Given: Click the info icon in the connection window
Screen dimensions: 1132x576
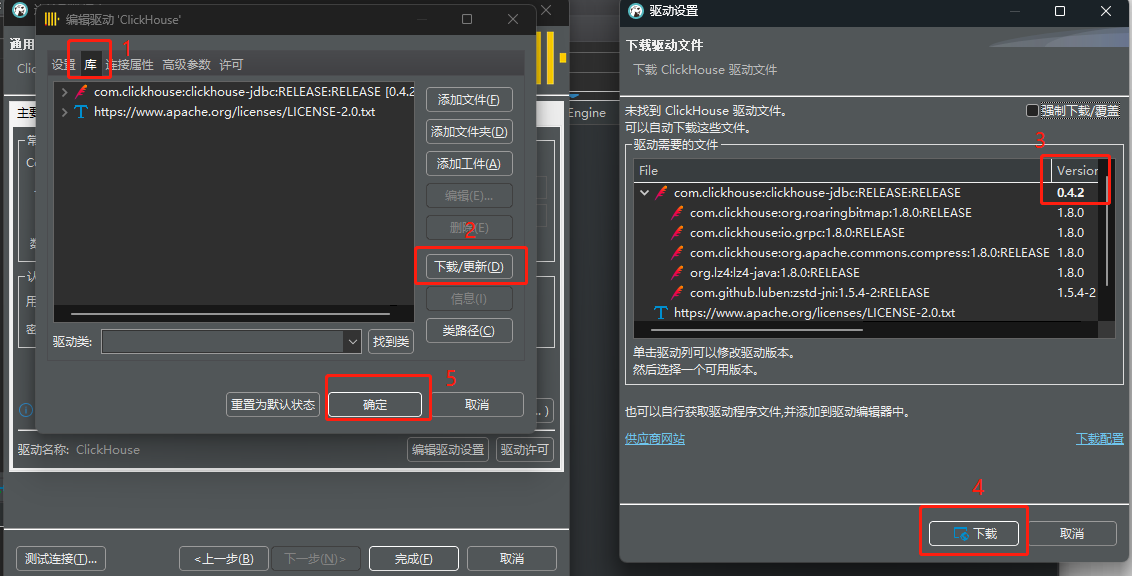Looking at the screenshot, I should pos(25,409).
